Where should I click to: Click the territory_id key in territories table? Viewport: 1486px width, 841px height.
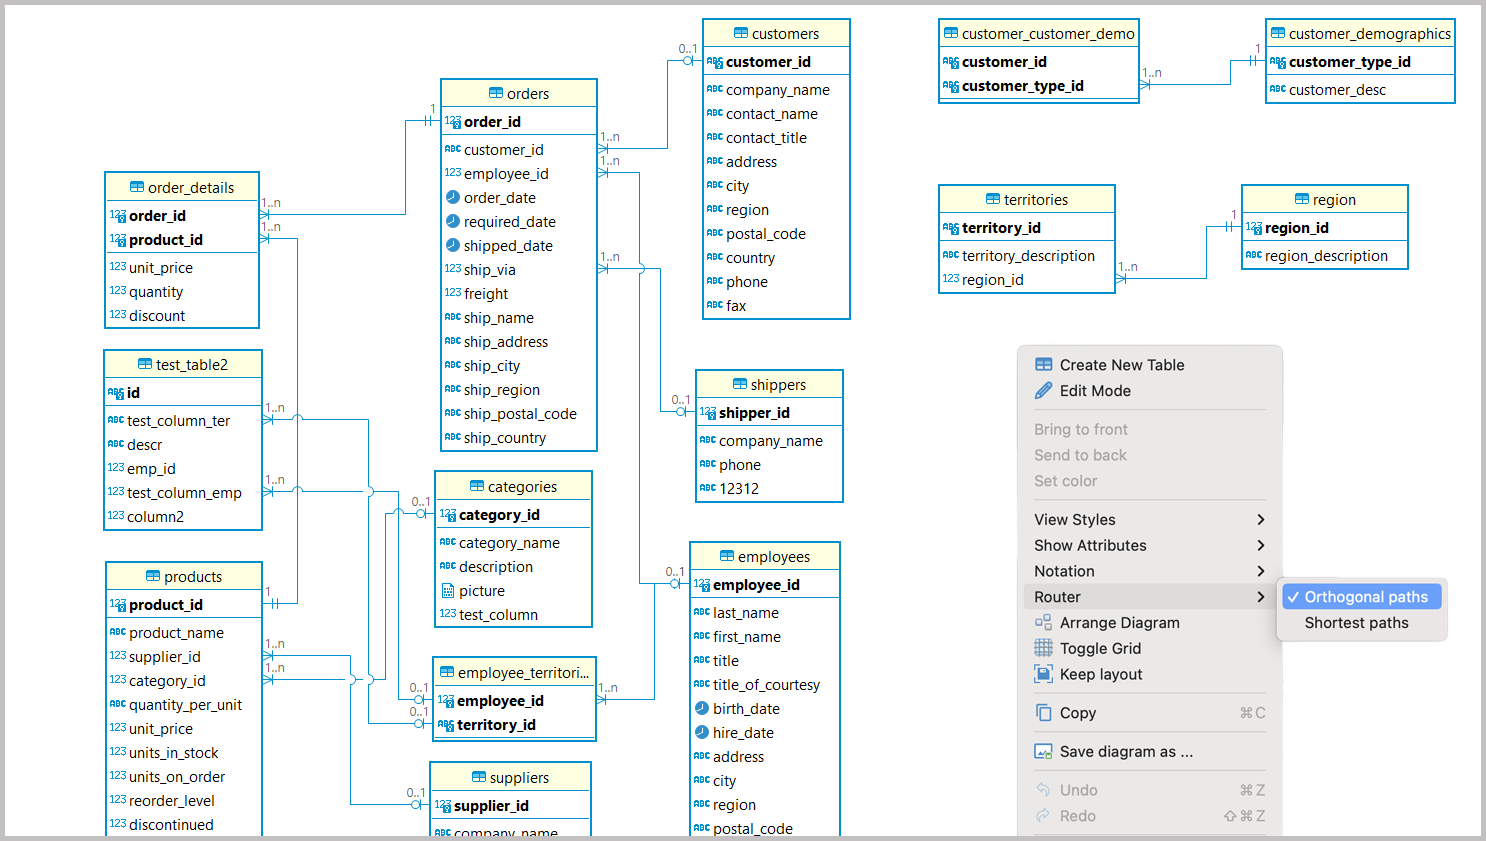point(1001,228)
